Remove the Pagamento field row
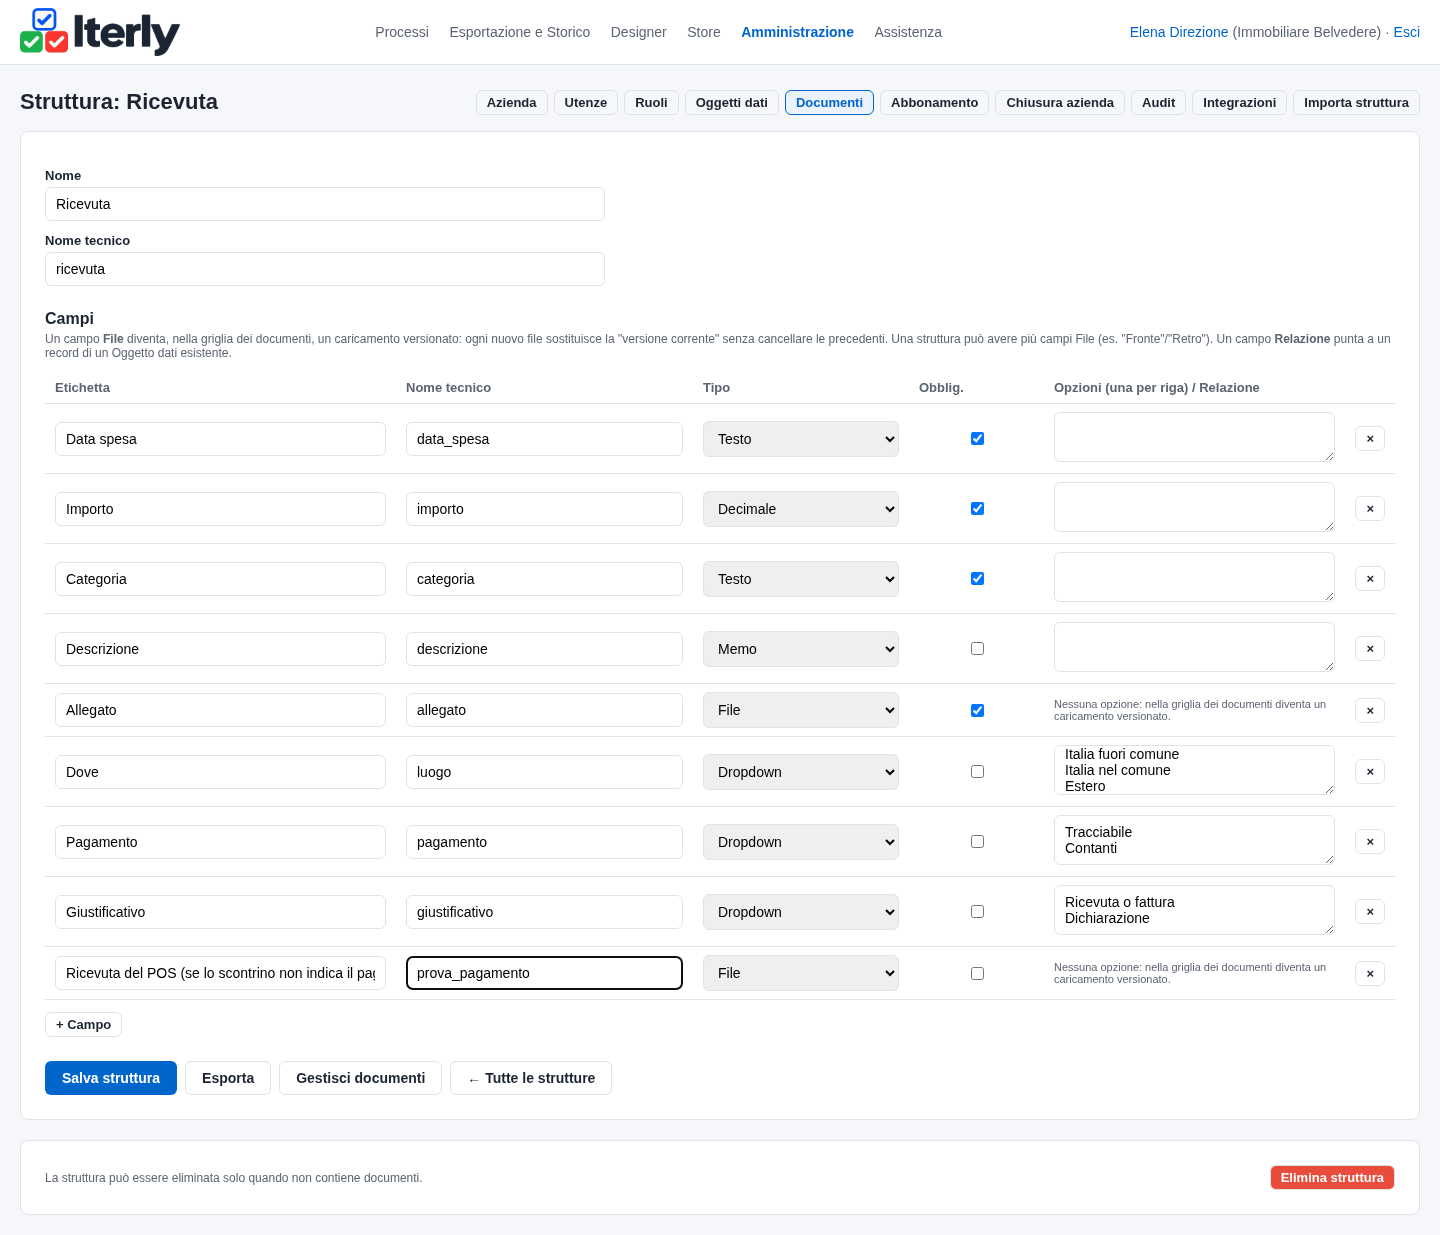1440x1235 pixels. (x=1370, y=842)
